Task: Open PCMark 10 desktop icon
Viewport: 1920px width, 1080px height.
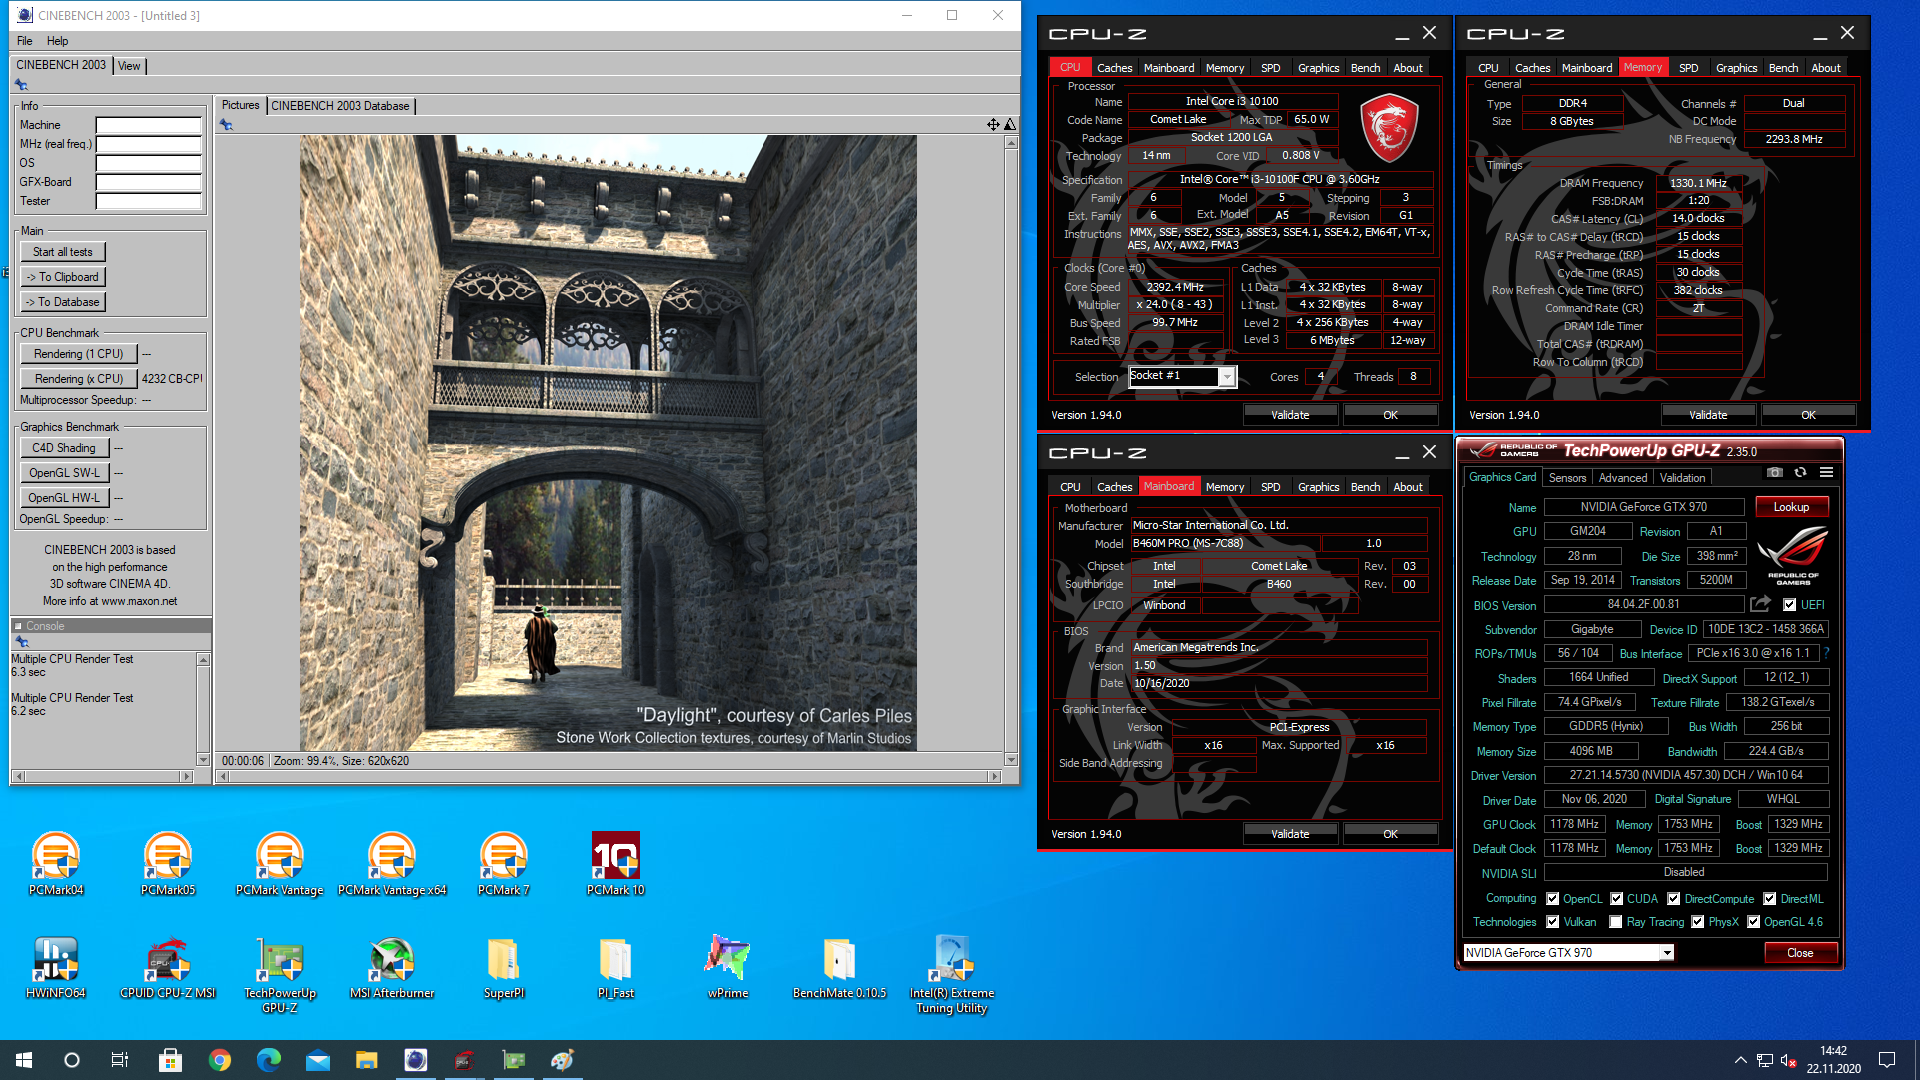Action: coord(616,864)
